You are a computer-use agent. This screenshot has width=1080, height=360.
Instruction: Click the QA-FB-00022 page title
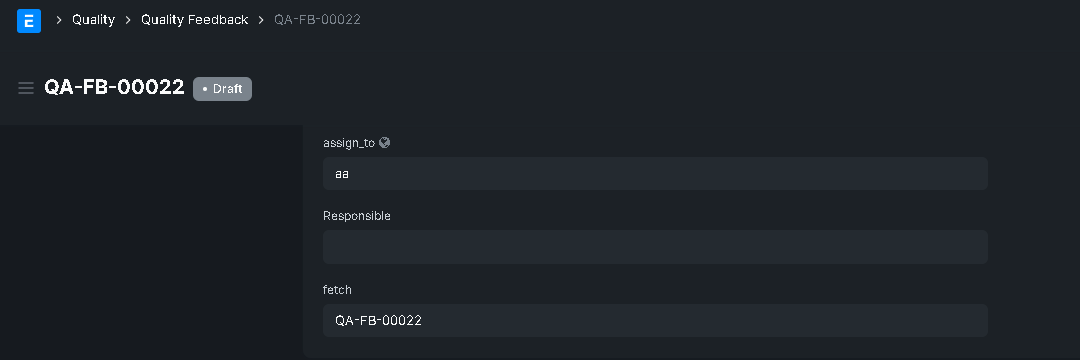click(x=114, y=87)
